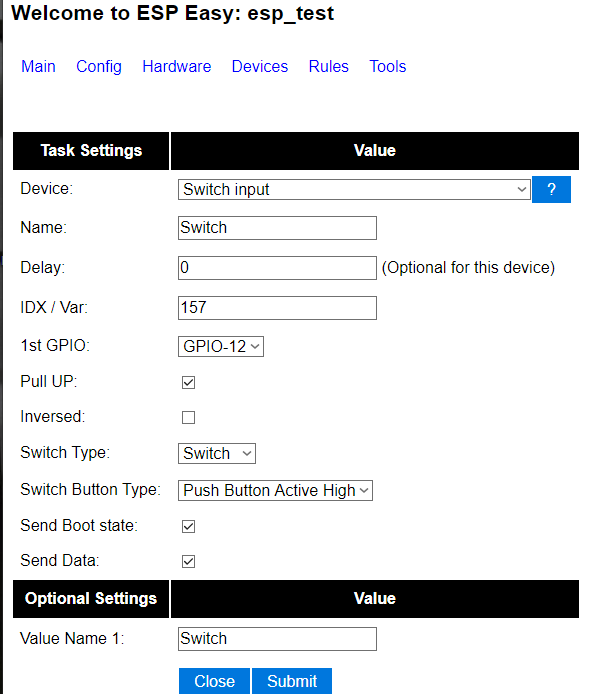Click the '(Optional for this device)' note

point(468,268)
